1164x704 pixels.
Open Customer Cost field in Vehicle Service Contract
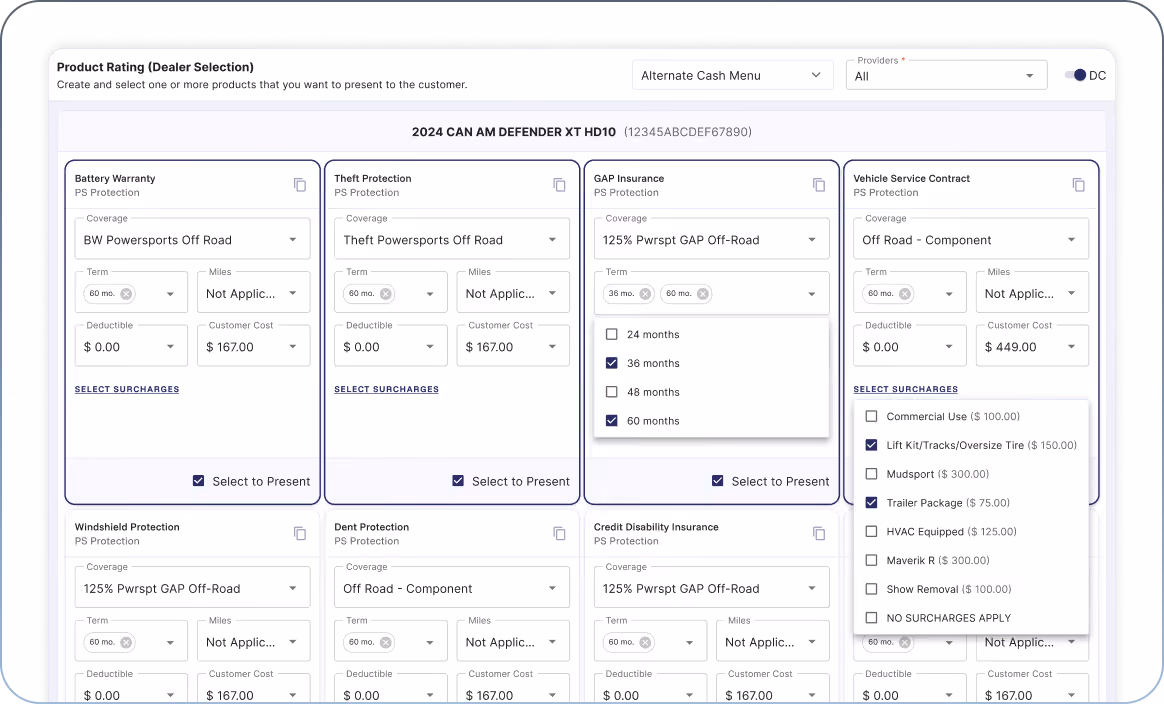point(1032,346)
